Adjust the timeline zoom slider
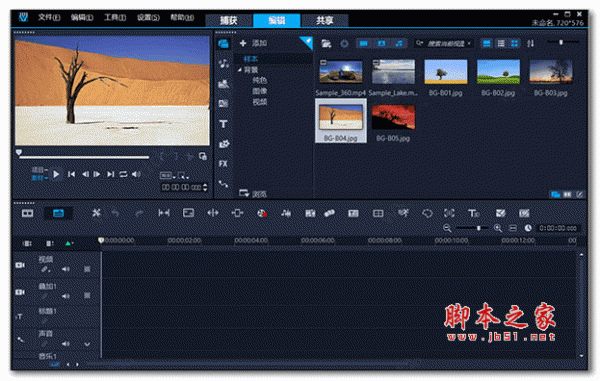600x381 pixels. pos(478,228)
